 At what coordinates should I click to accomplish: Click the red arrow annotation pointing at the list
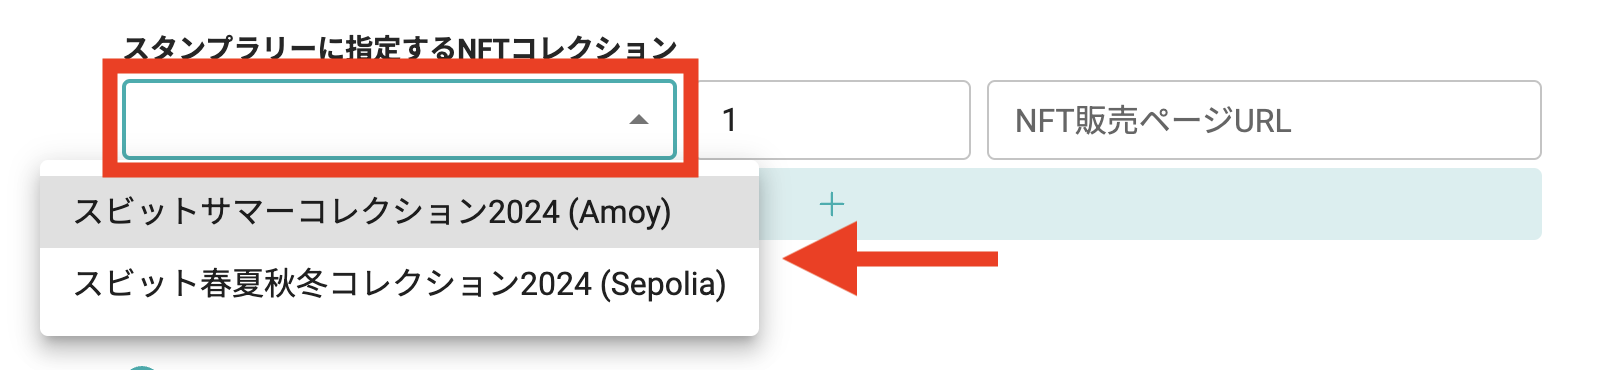(890, 259)
